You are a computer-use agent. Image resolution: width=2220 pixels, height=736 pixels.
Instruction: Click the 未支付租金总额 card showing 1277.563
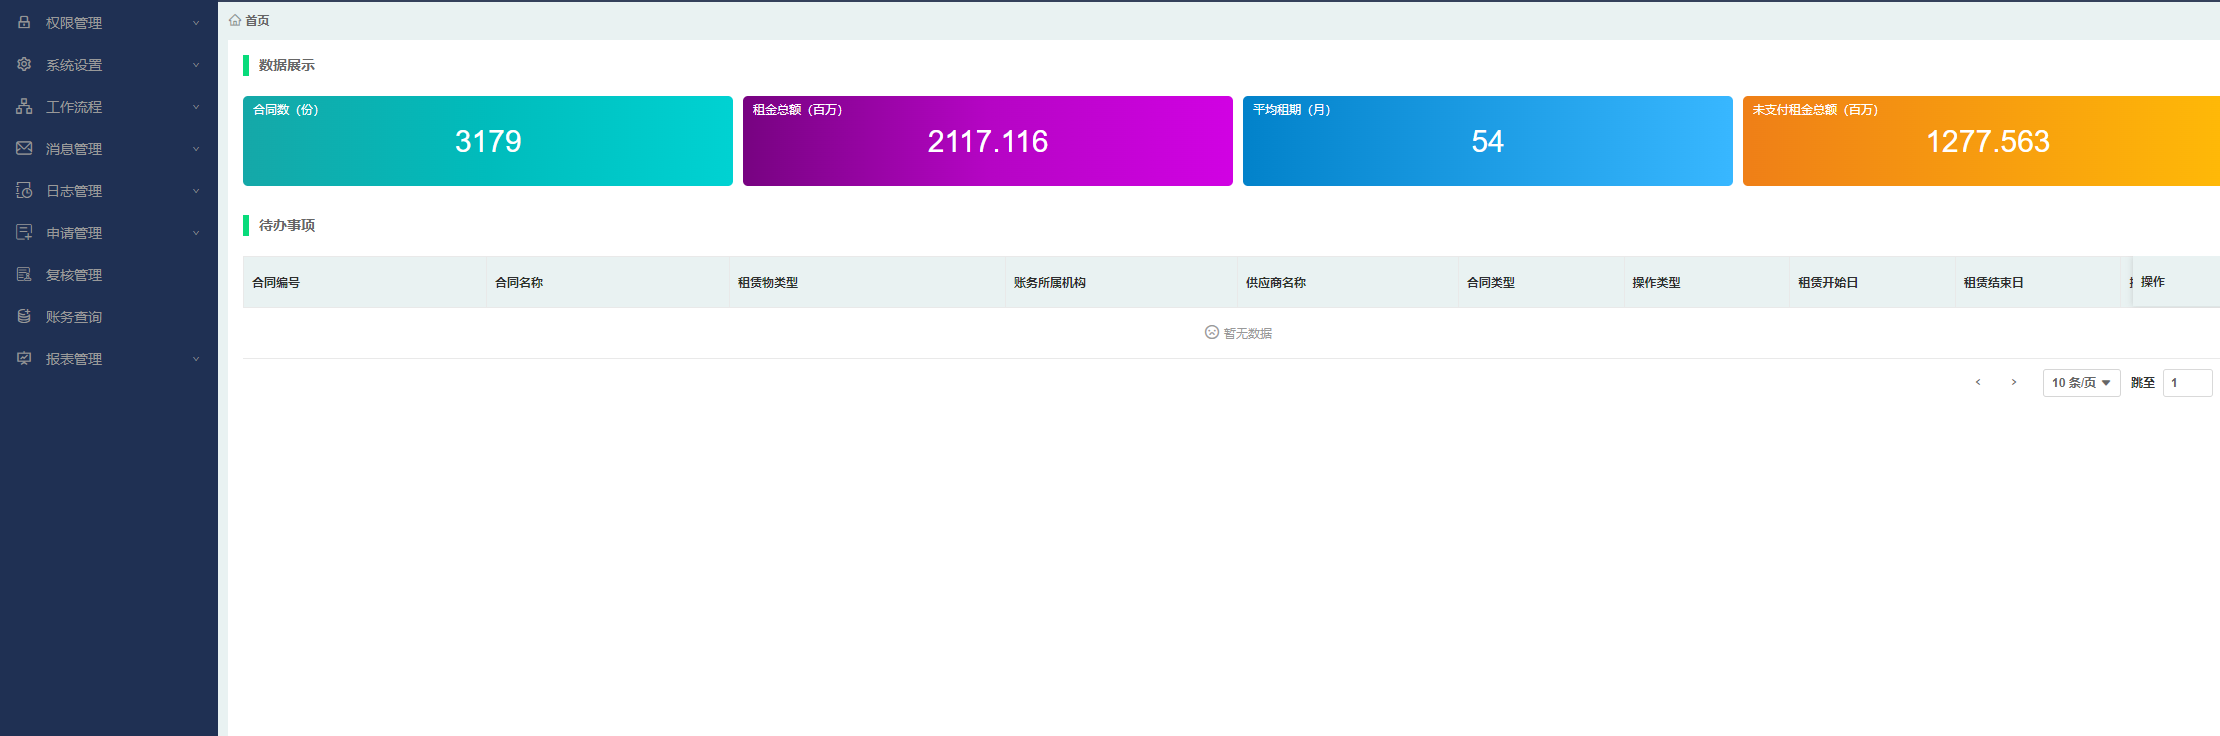click(1981, 141)
